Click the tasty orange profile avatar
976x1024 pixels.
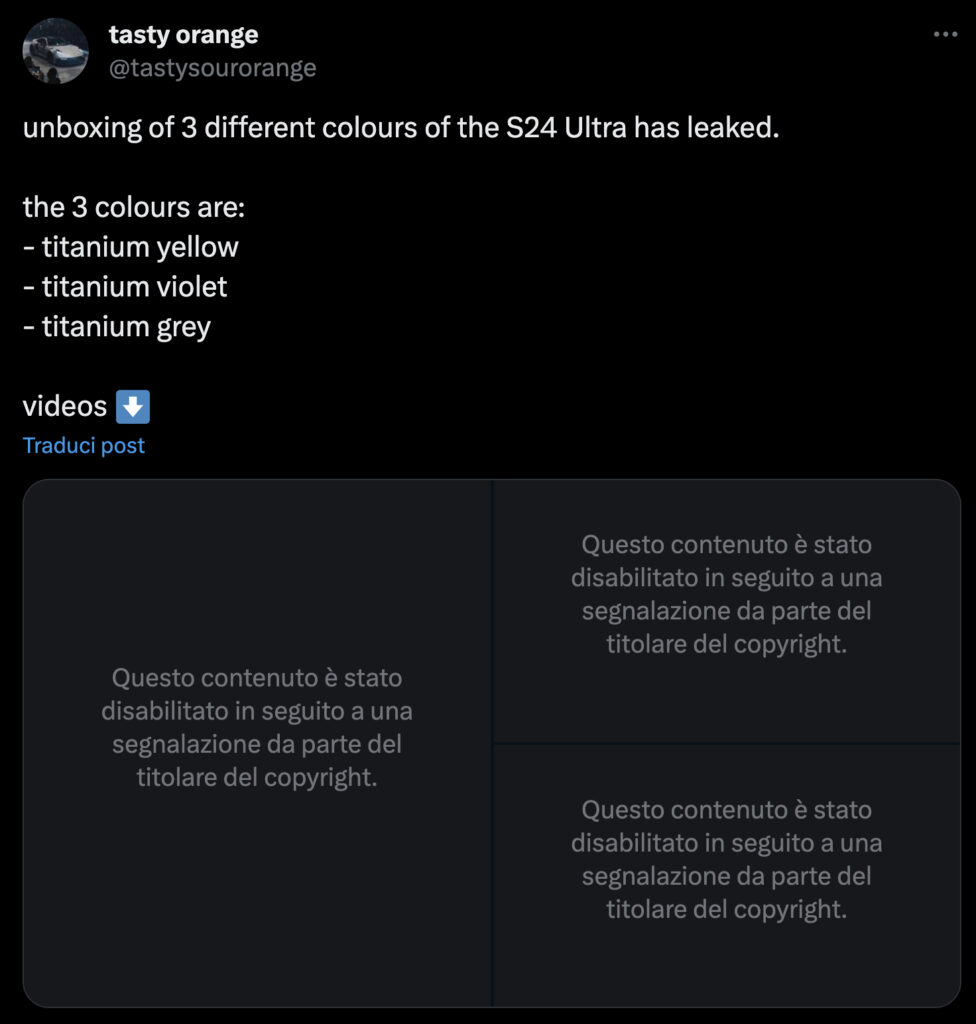pos(55,50)
